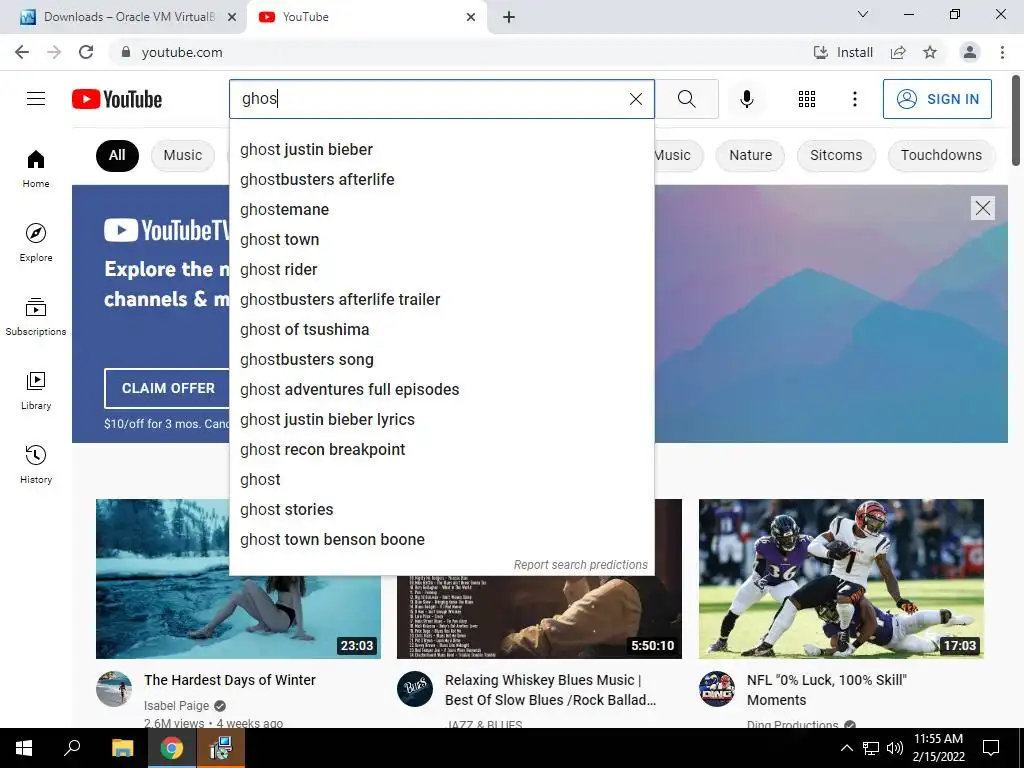Open the Chrome profile avatar
The width and height of the screenshot is (1024, 768).
(970, 52)
